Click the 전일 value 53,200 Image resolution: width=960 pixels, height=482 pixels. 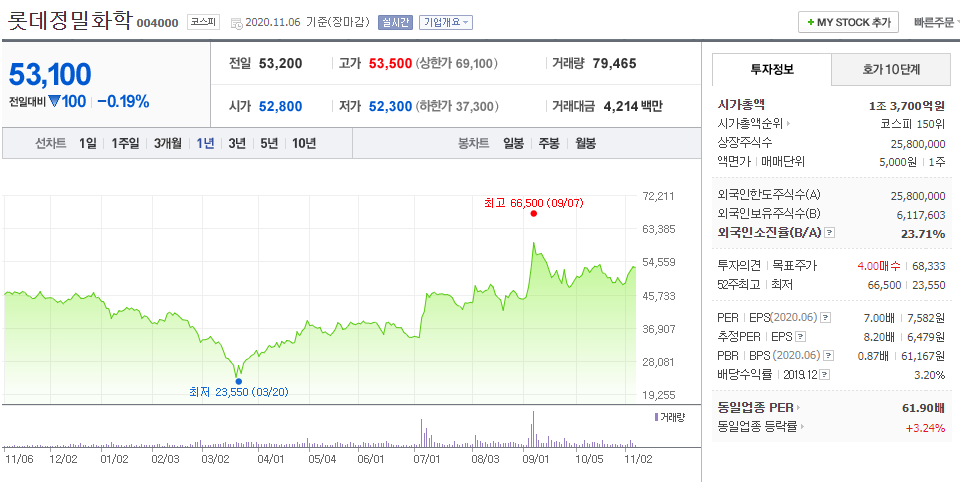[x=280, y=63]
